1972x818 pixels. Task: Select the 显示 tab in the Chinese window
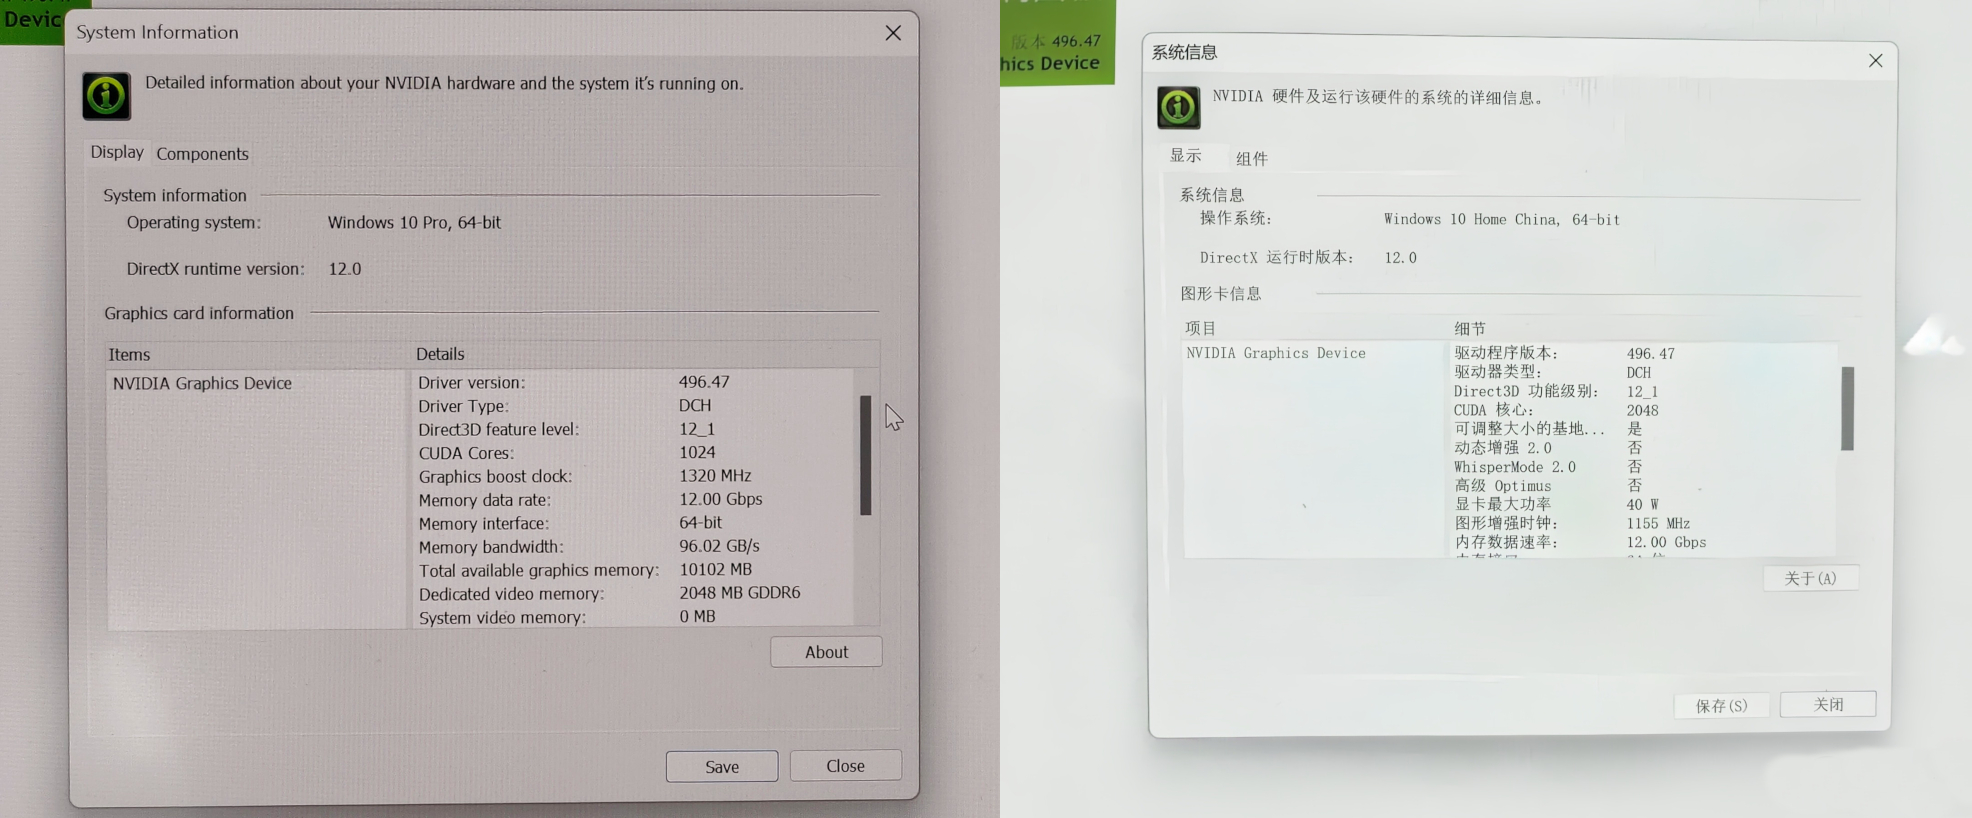[x=1186, y=156]
